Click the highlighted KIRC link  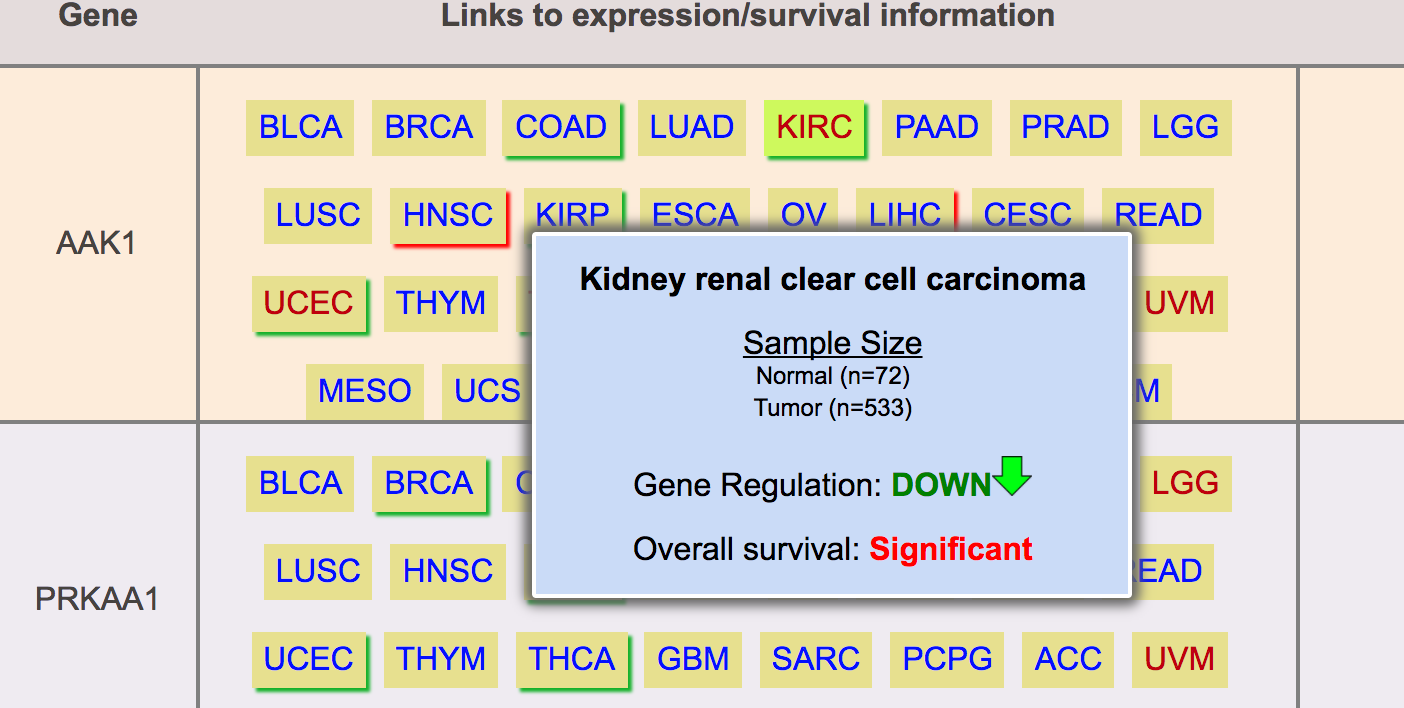click(814, 127)
